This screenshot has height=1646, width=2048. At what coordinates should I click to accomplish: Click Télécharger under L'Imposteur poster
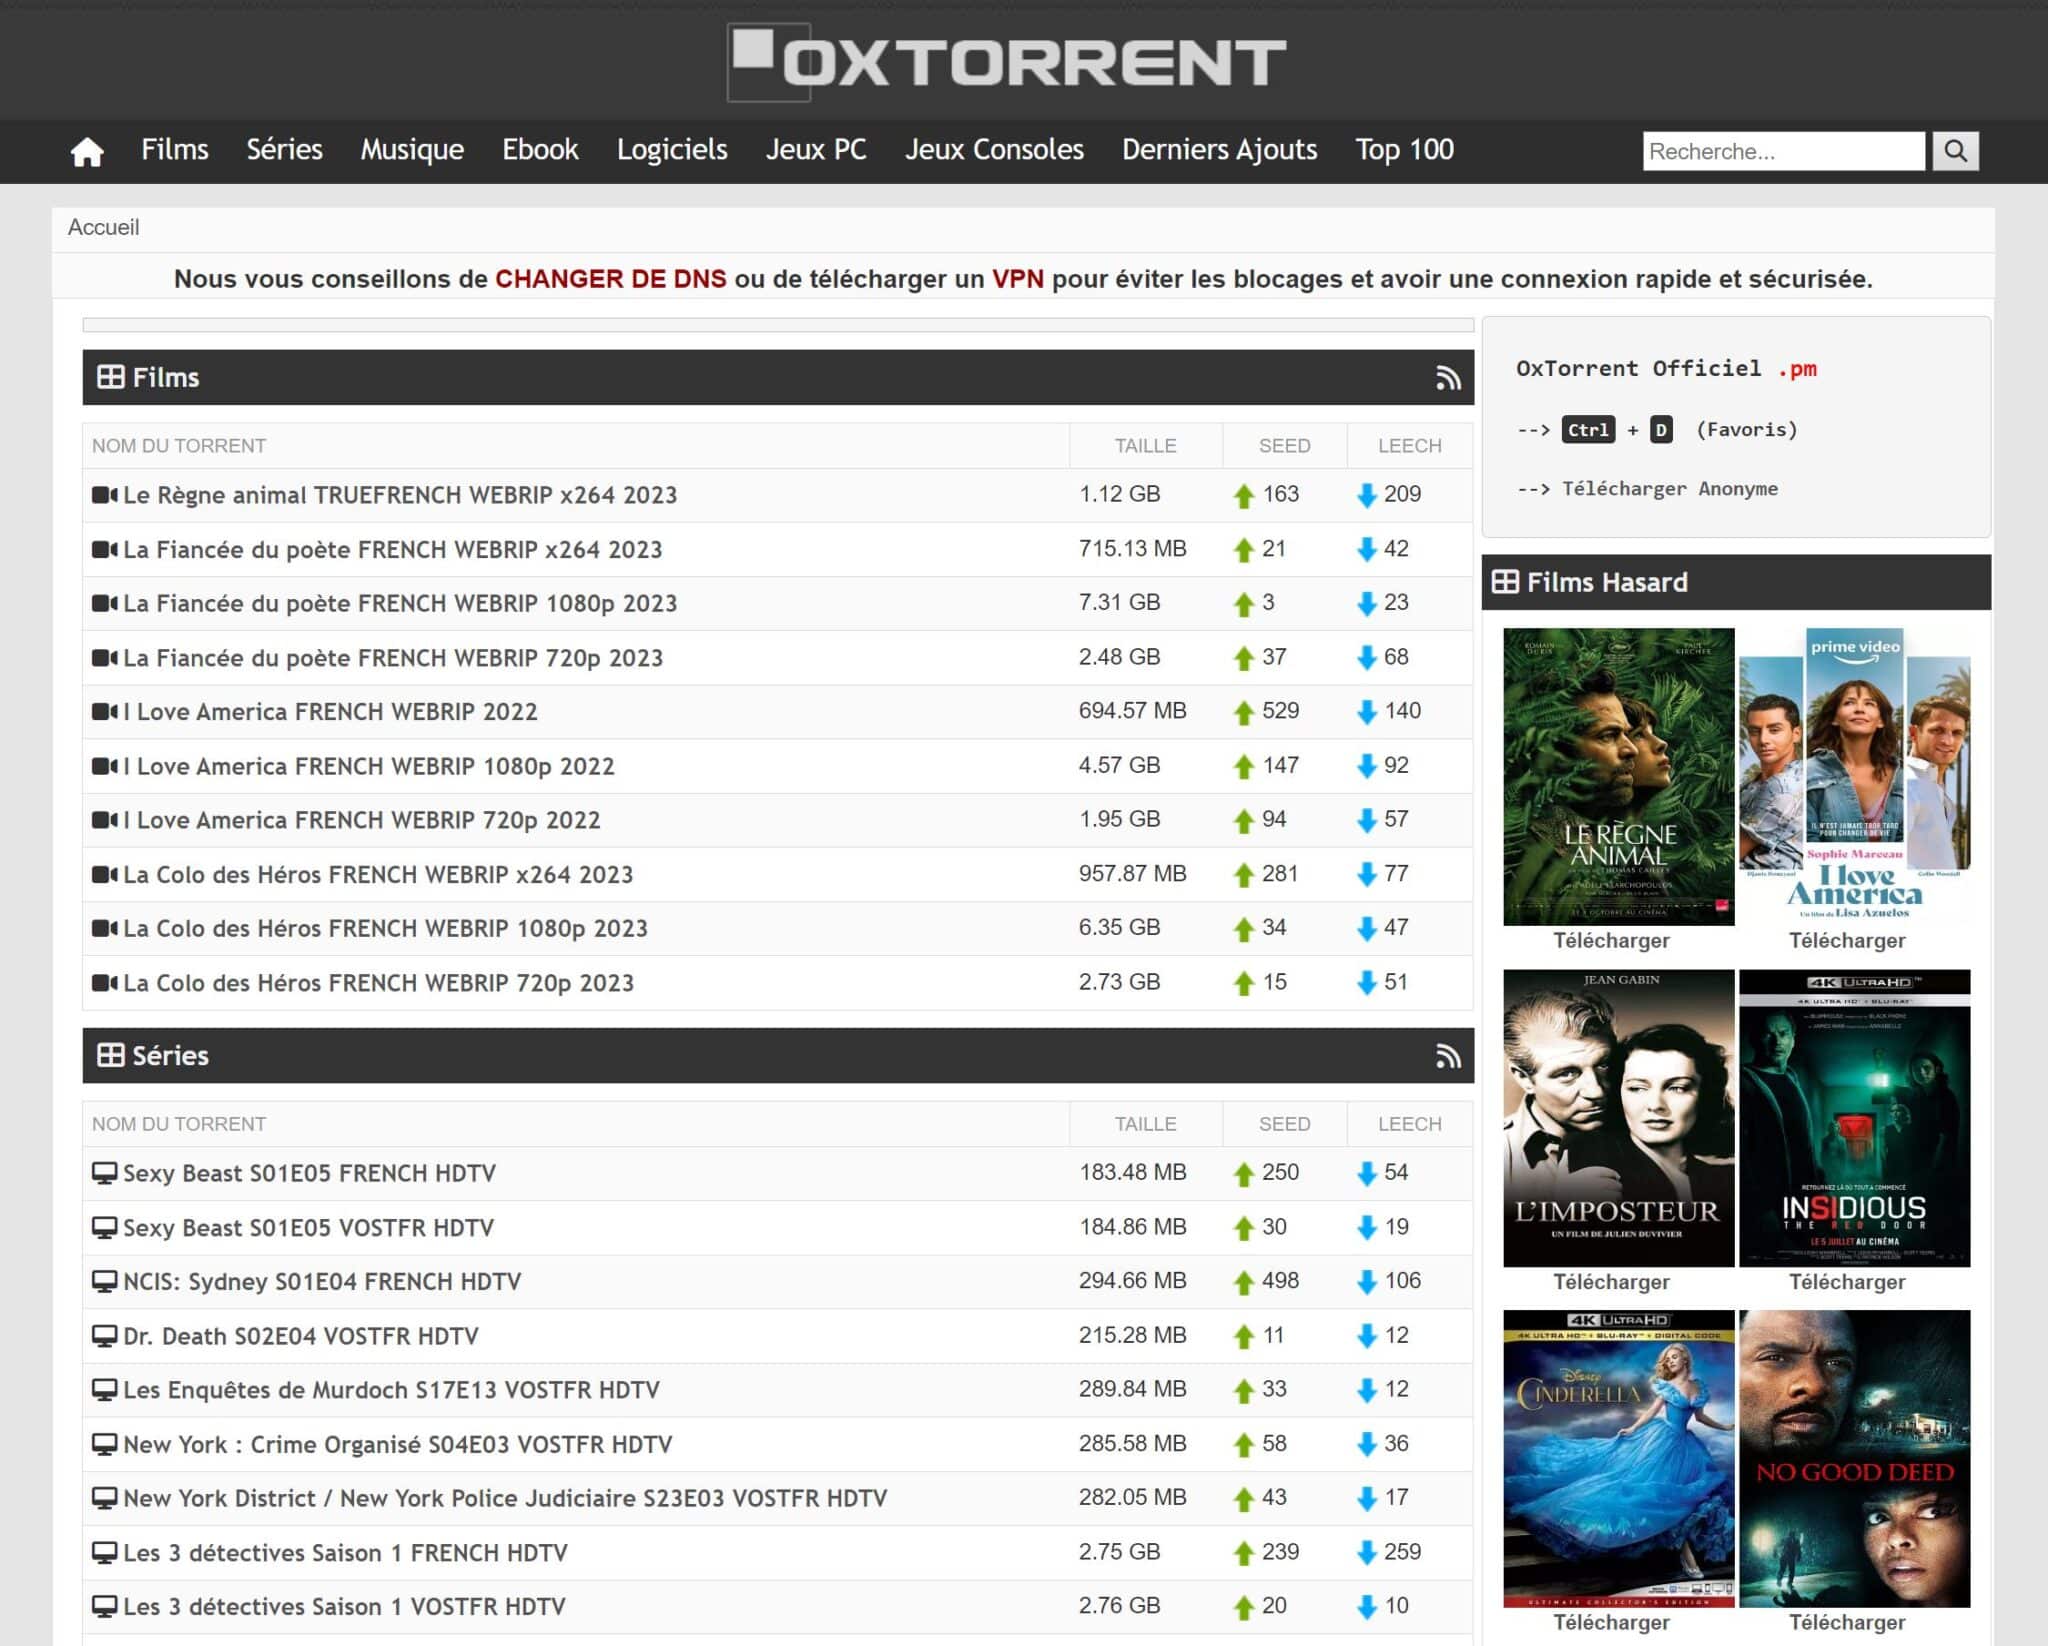(1611, 1282)
